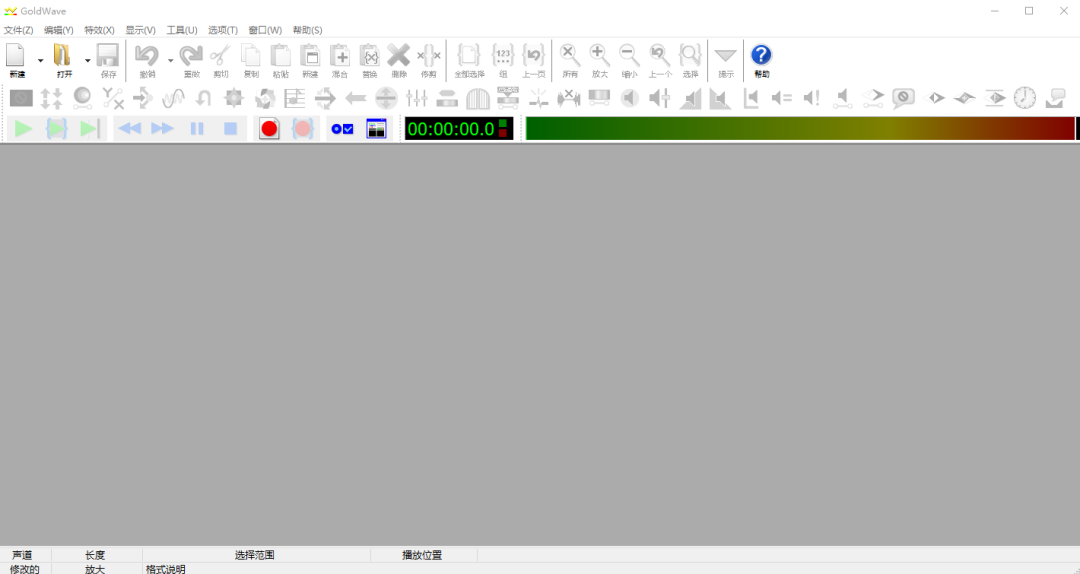
Task: Click the 放大 (Zoom in) magnifier icon
Action: [x=599, y=56]
